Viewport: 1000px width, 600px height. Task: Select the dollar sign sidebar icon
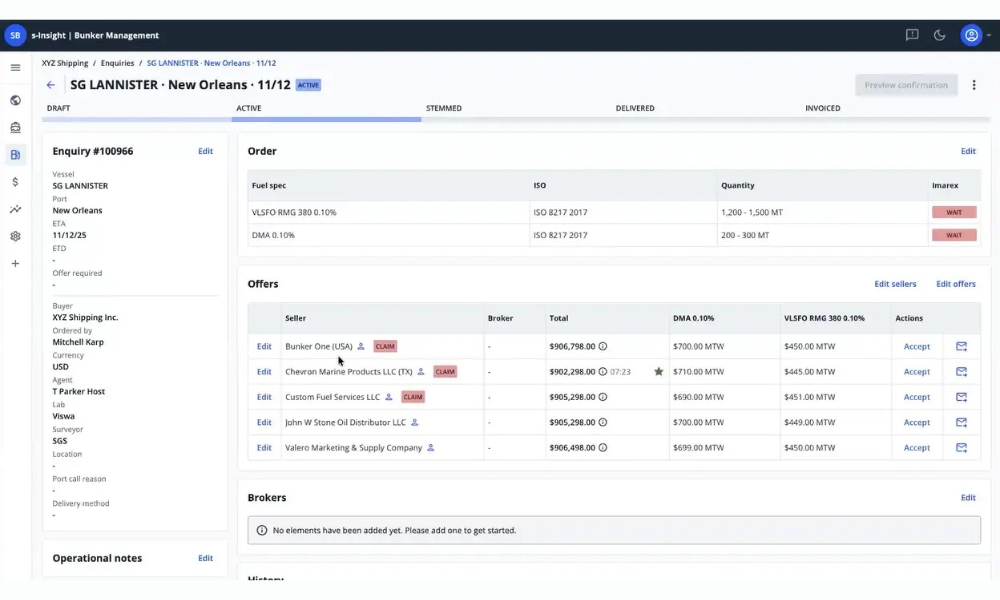tap(15, 182)
